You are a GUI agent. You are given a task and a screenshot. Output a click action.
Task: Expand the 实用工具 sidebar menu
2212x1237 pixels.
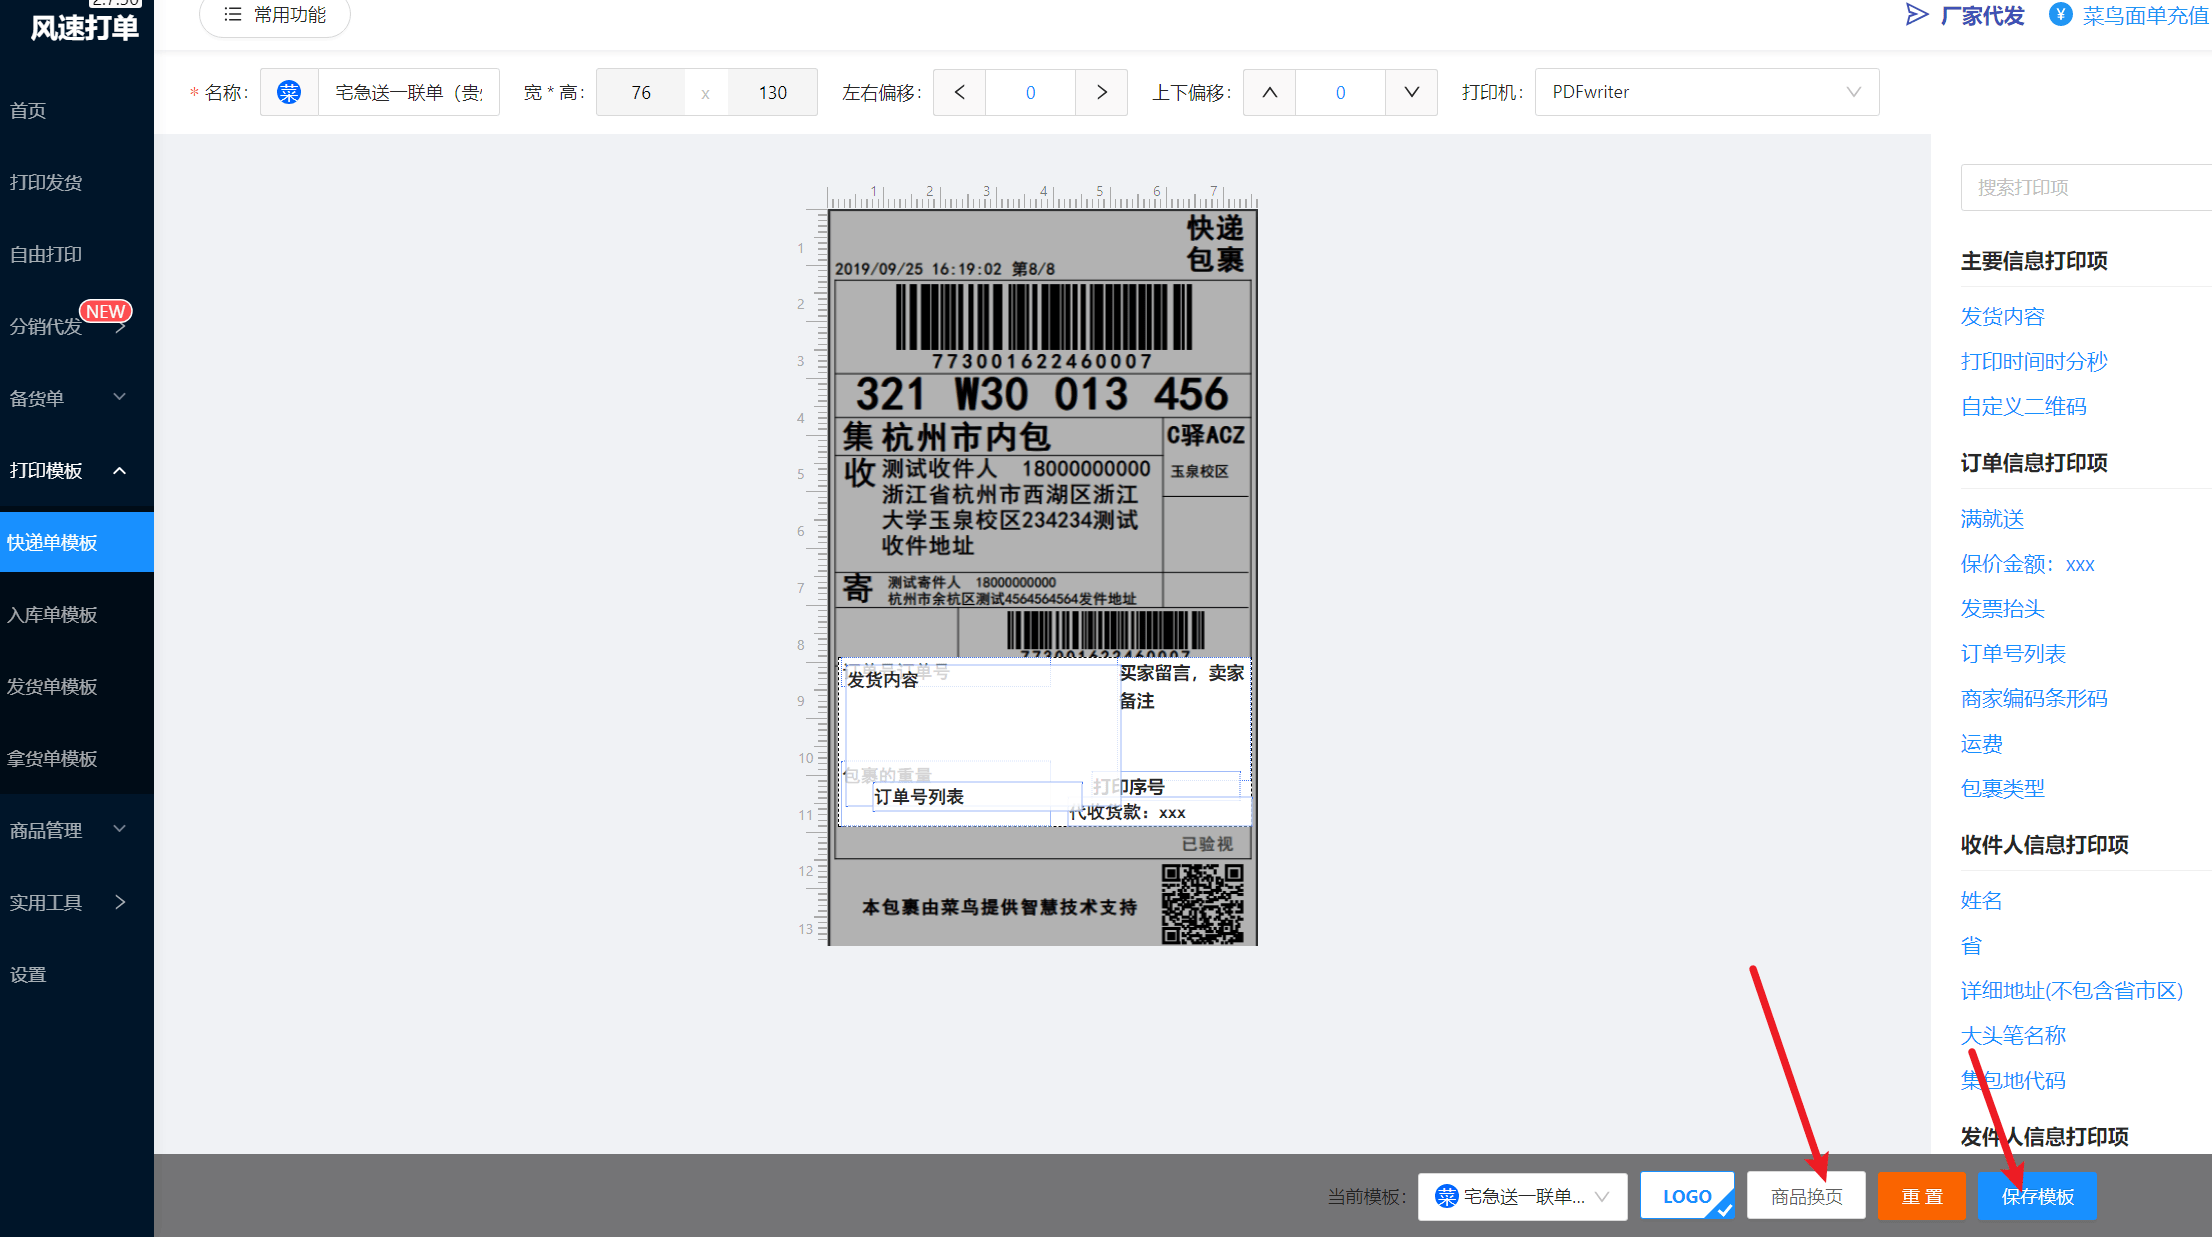[x=119, y=902]
